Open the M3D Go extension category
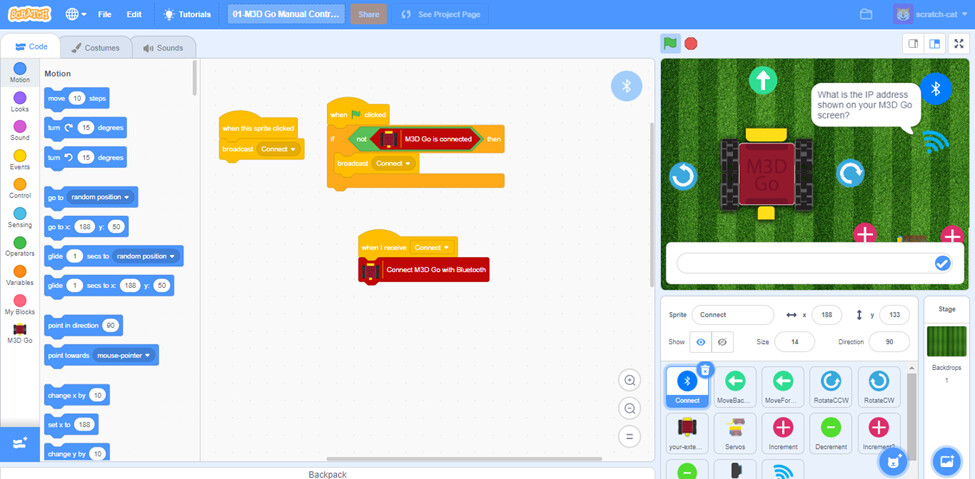The width and height of the screenshot is (975, 479). tap(19, 334)
